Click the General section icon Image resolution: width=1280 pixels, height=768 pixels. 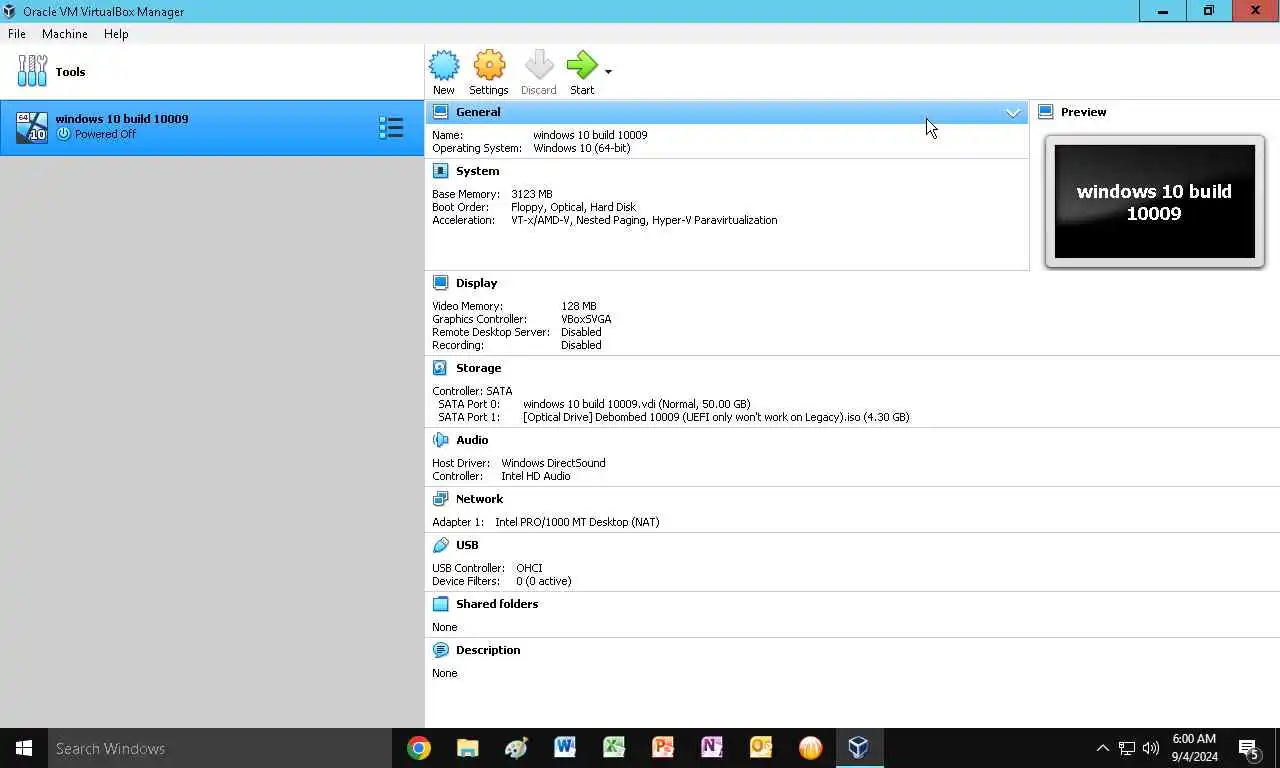pos(441,112)
